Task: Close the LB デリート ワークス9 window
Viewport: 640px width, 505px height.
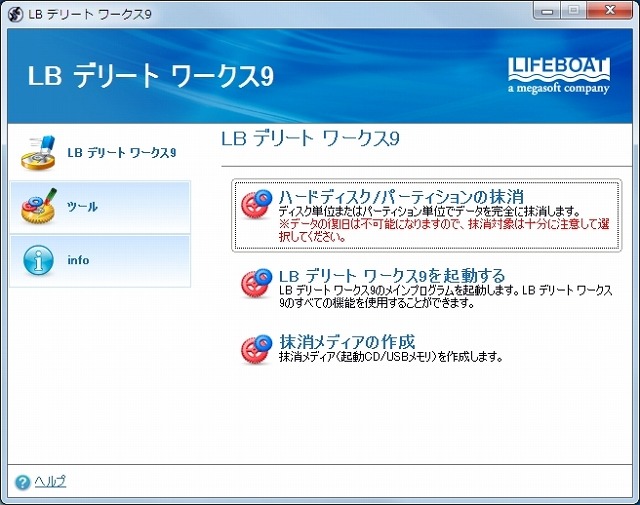Action: pyautogui.click(x=610, y=11)
